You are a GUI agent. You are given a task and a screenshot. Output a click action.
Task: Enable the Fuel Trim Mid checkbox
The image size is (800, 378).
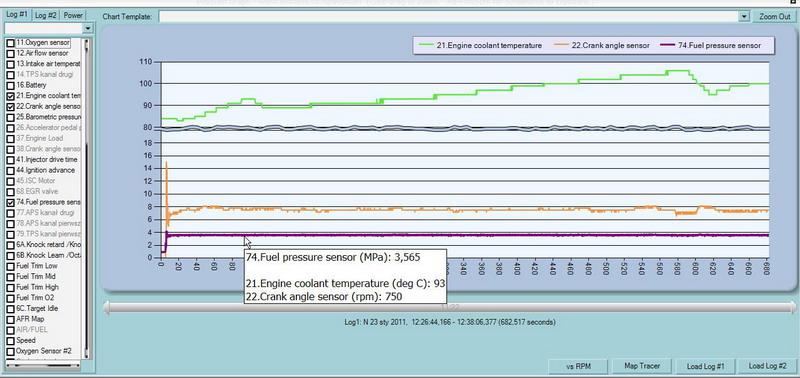[10, 276]
